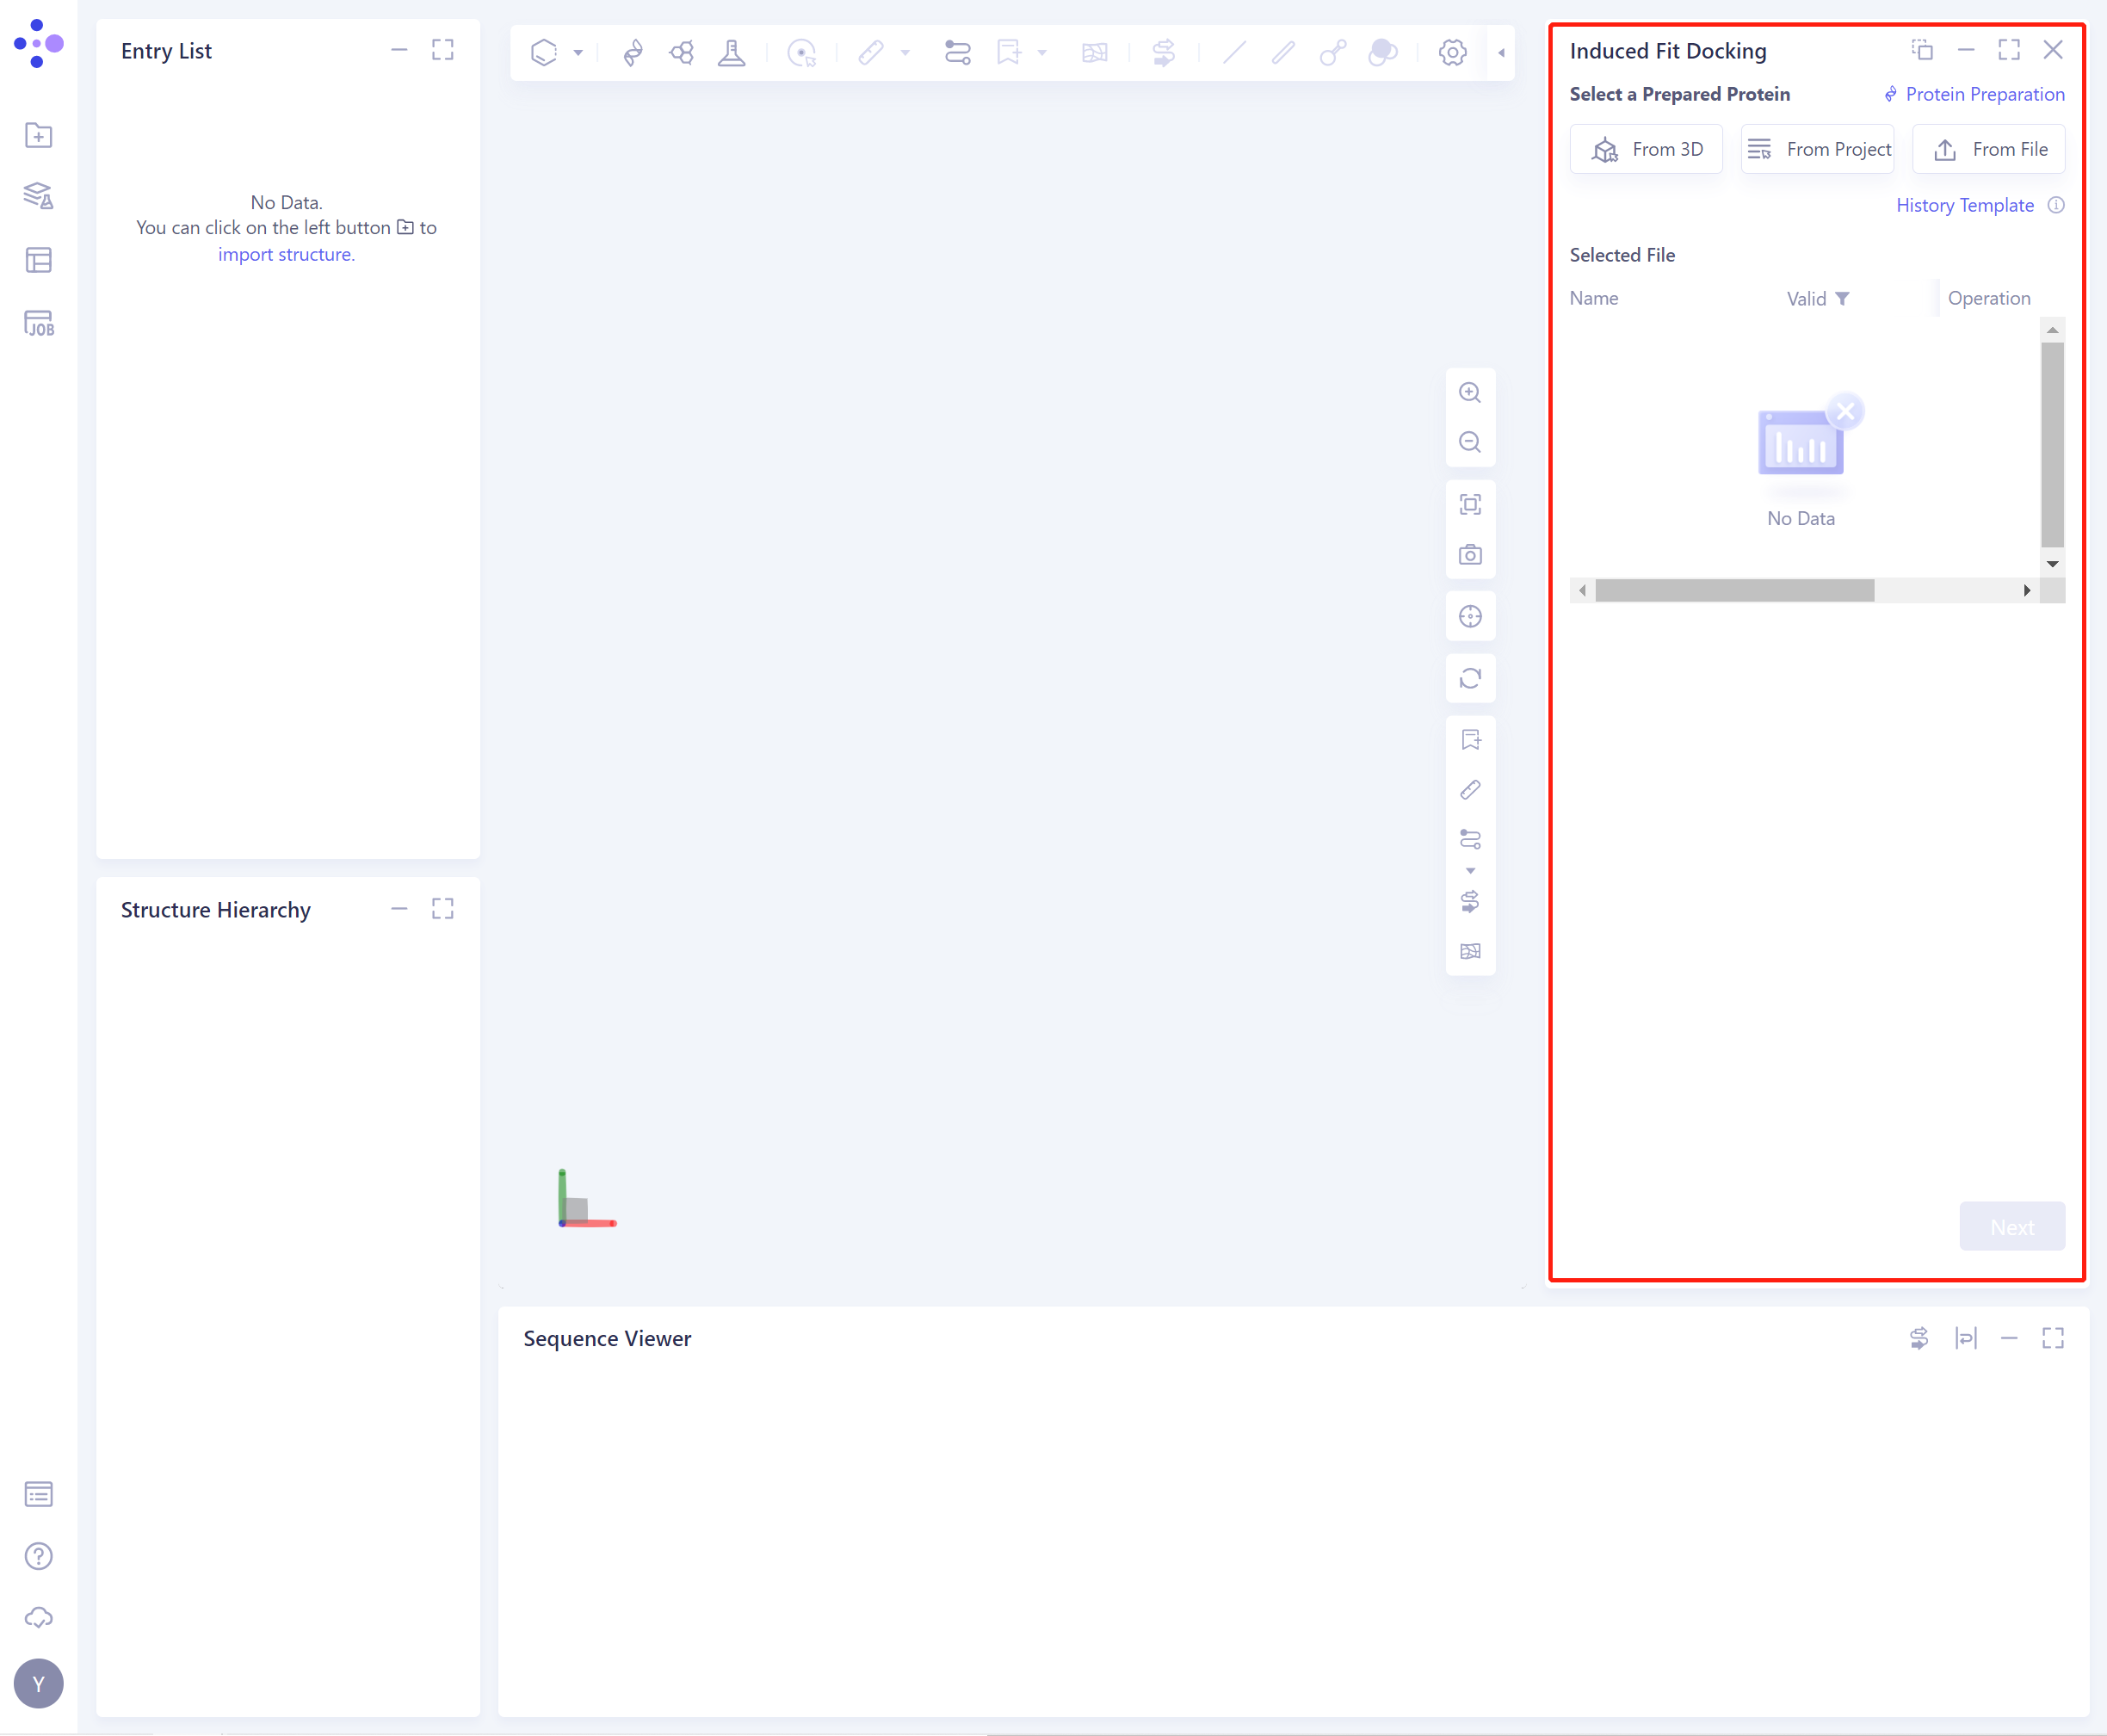
Task: Reset the view with the refresh icon
Action: 1470,678
